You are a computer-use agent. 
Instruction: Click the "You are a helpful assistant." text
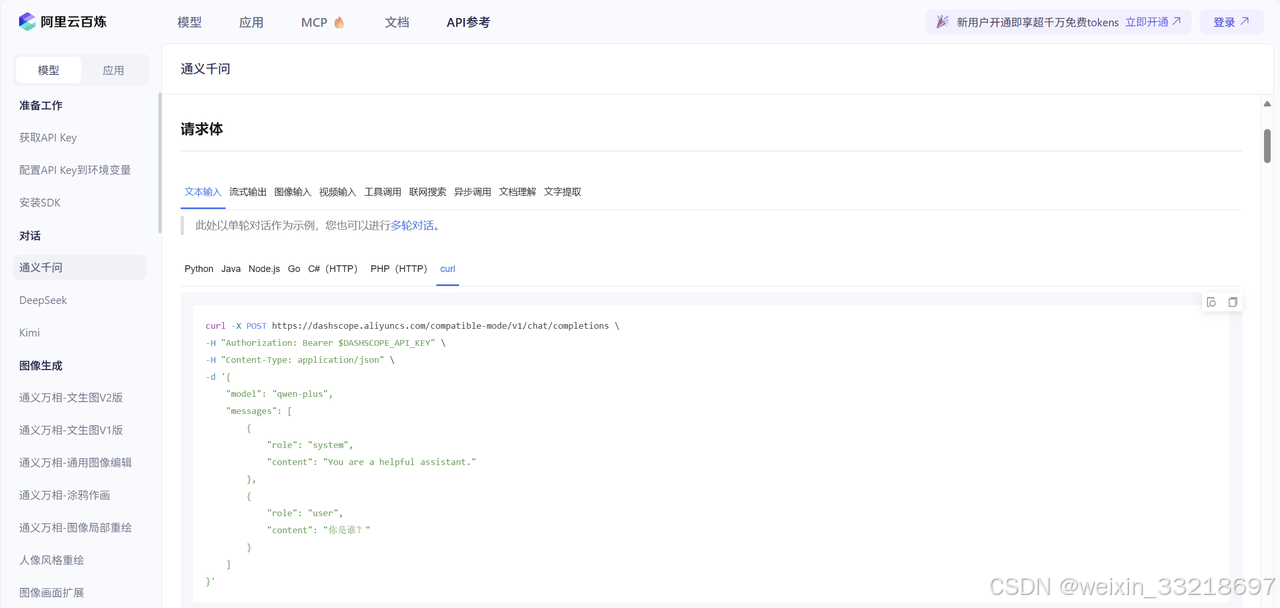coord(399,462)
